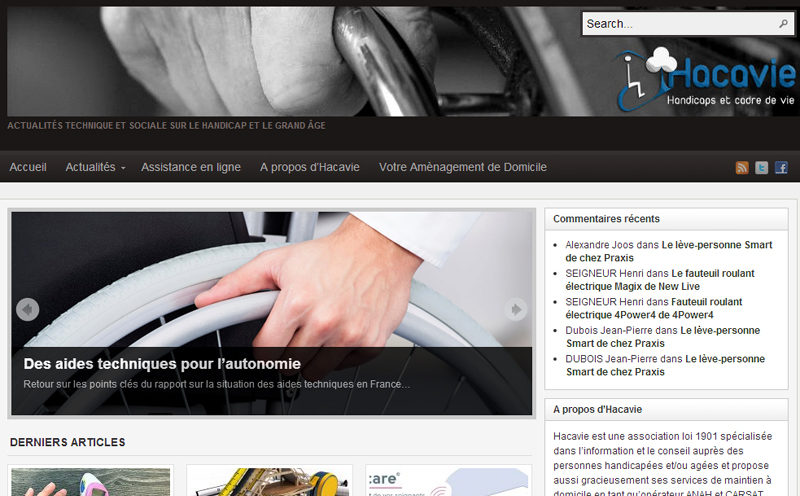Open the Facebook icon link

[x=781, y=167]
